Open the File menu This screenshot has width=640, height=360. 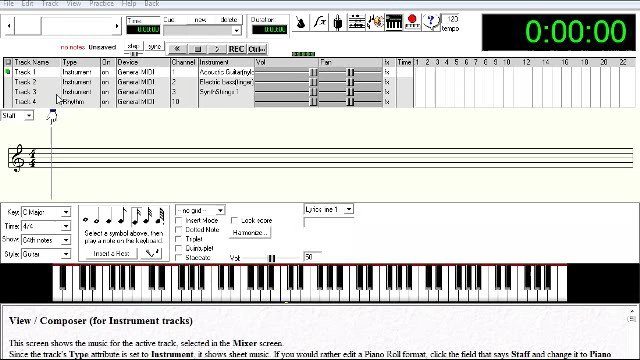(x=8, y=4)
